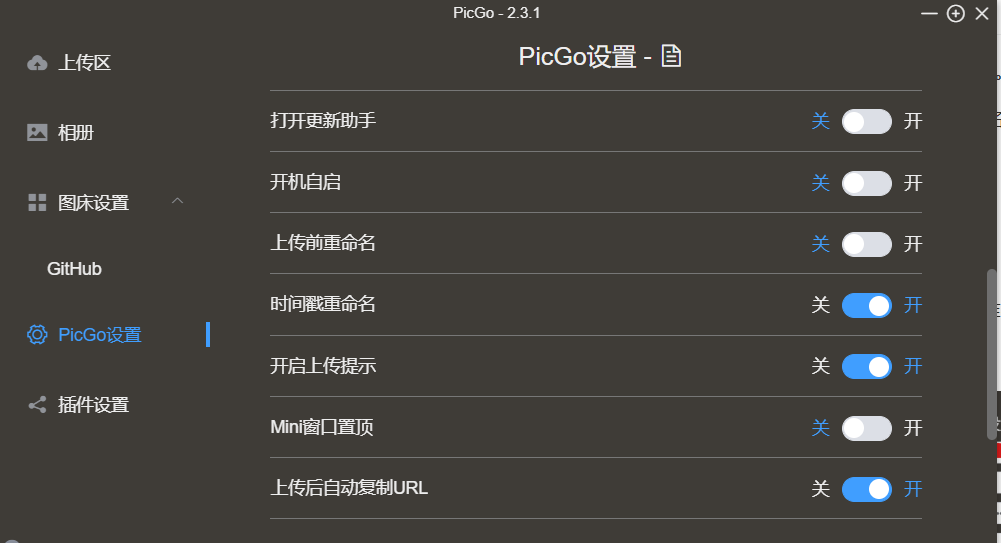Viewport: 1001px width, 543px height.
Task: Click the plus circle icon in title bar
Action: (956, 13)
